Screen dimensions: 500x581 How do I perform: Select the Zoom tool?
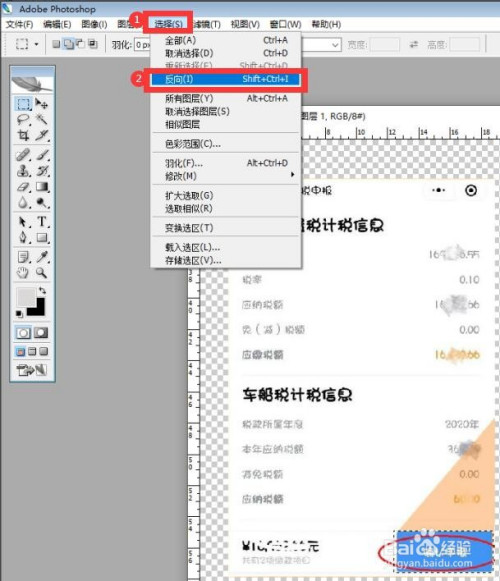coord(42,273)
